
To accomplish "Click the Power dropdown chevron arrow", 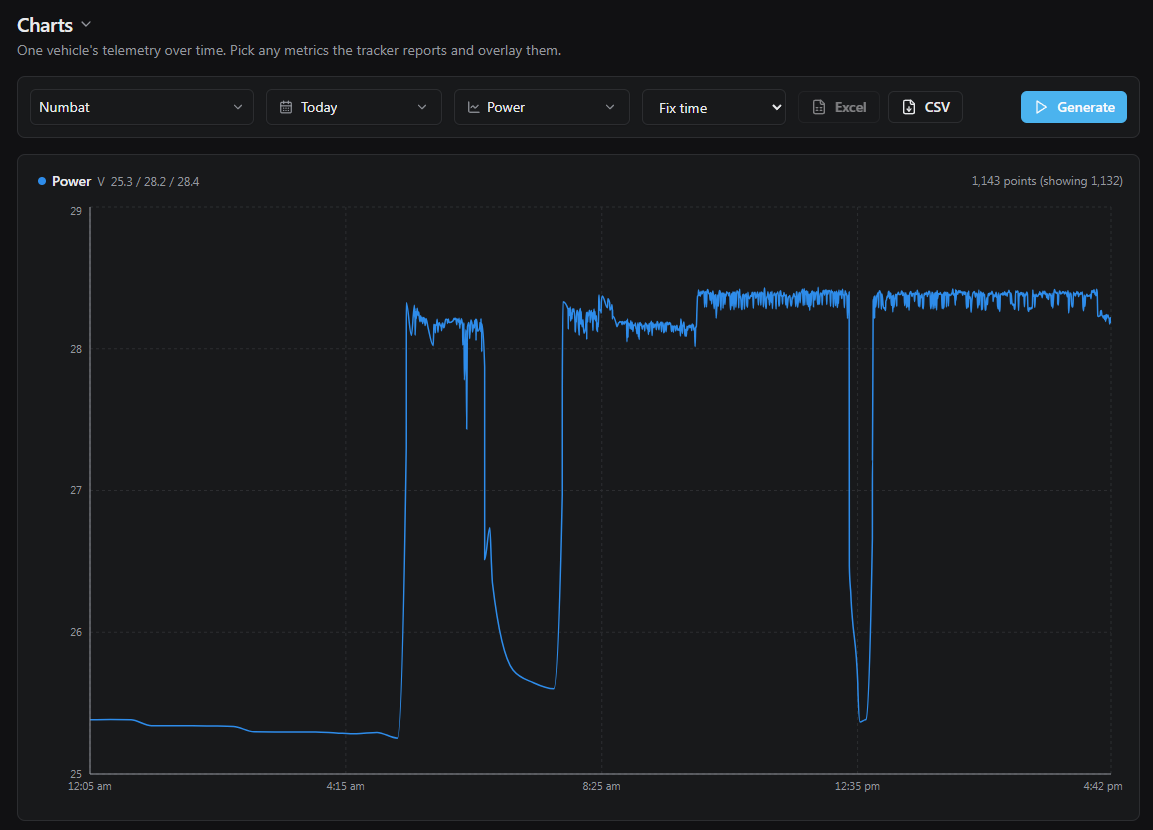I will [610, 107].
